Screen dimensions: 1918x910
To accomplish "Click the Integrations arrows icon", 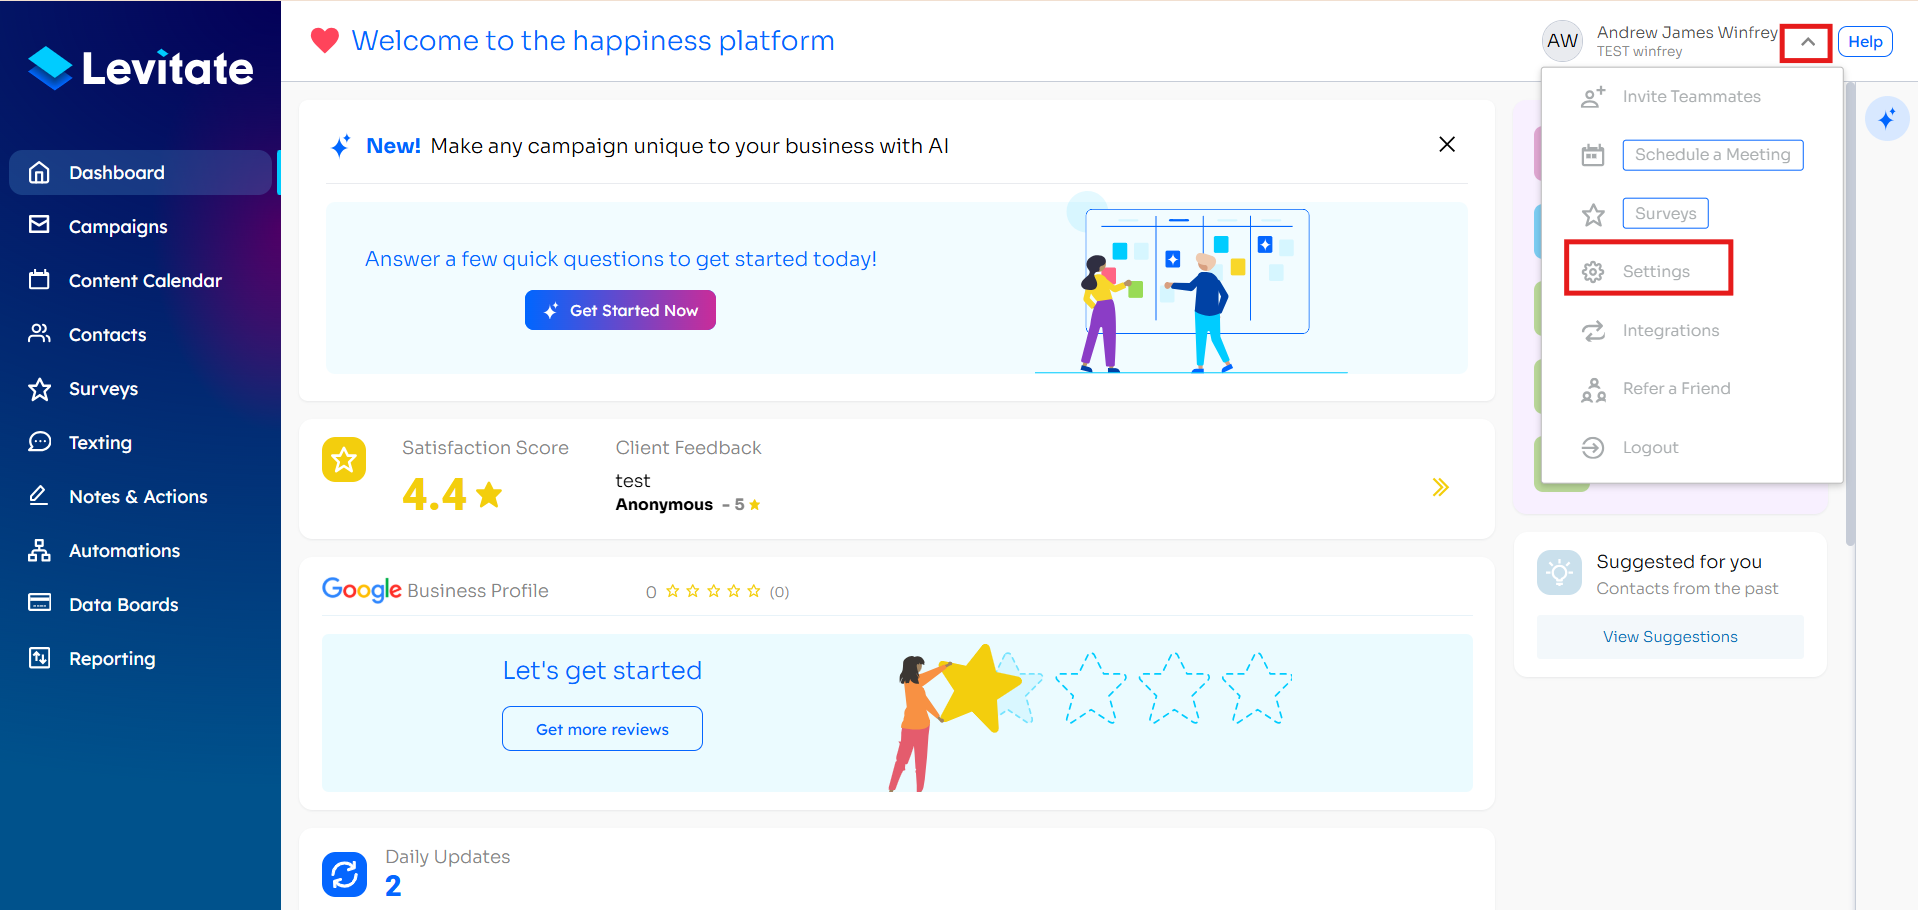I will coord(1593,331).
